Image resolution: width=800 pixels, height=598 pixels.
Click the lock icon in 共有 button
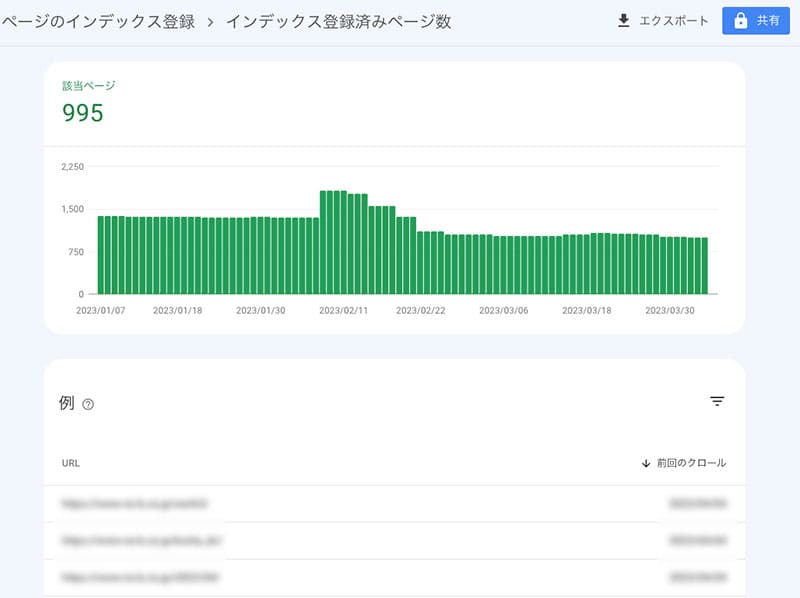pos(740,21)
